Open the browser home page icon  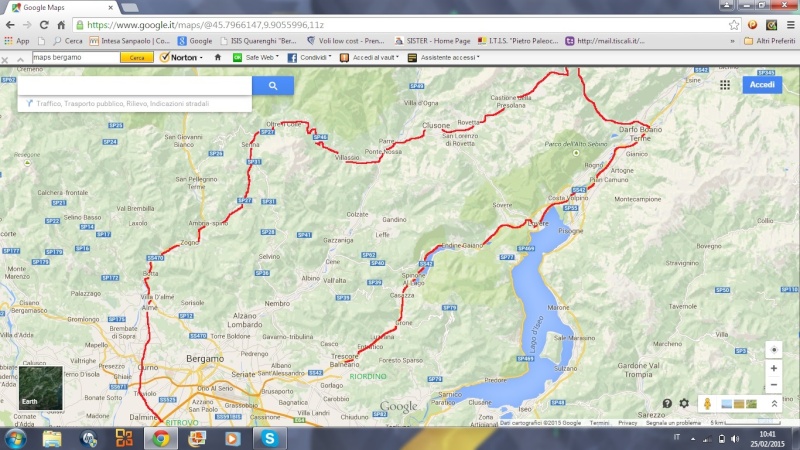61,24
